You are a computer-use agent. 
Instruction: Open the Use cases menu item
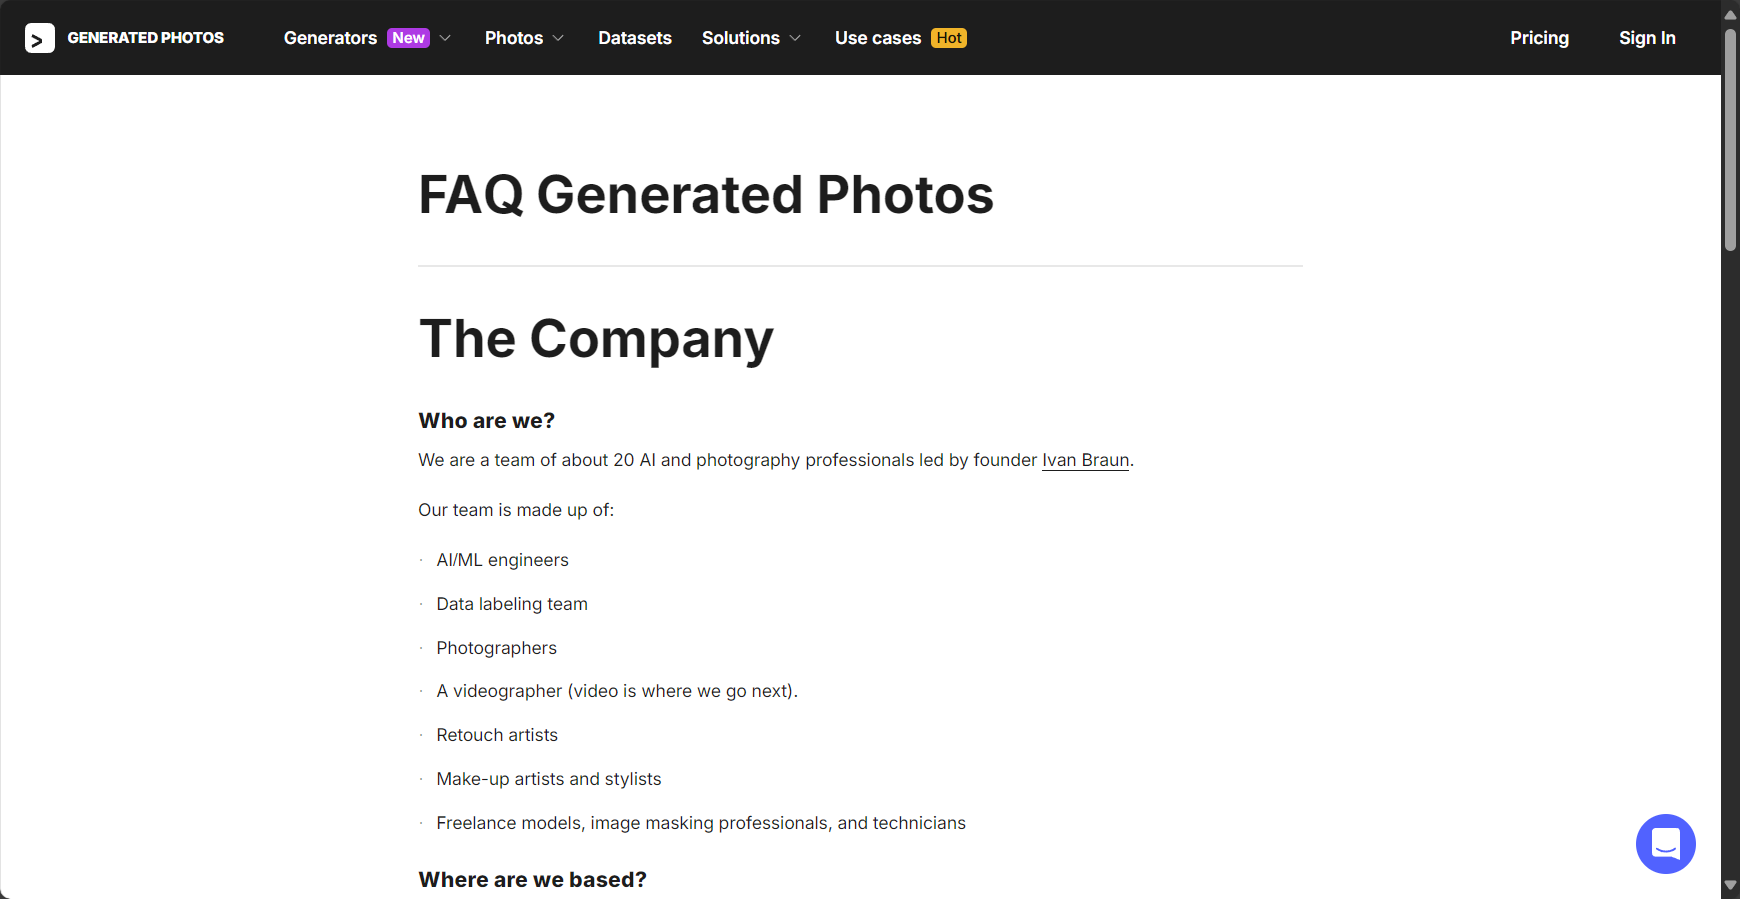[878, 38]
